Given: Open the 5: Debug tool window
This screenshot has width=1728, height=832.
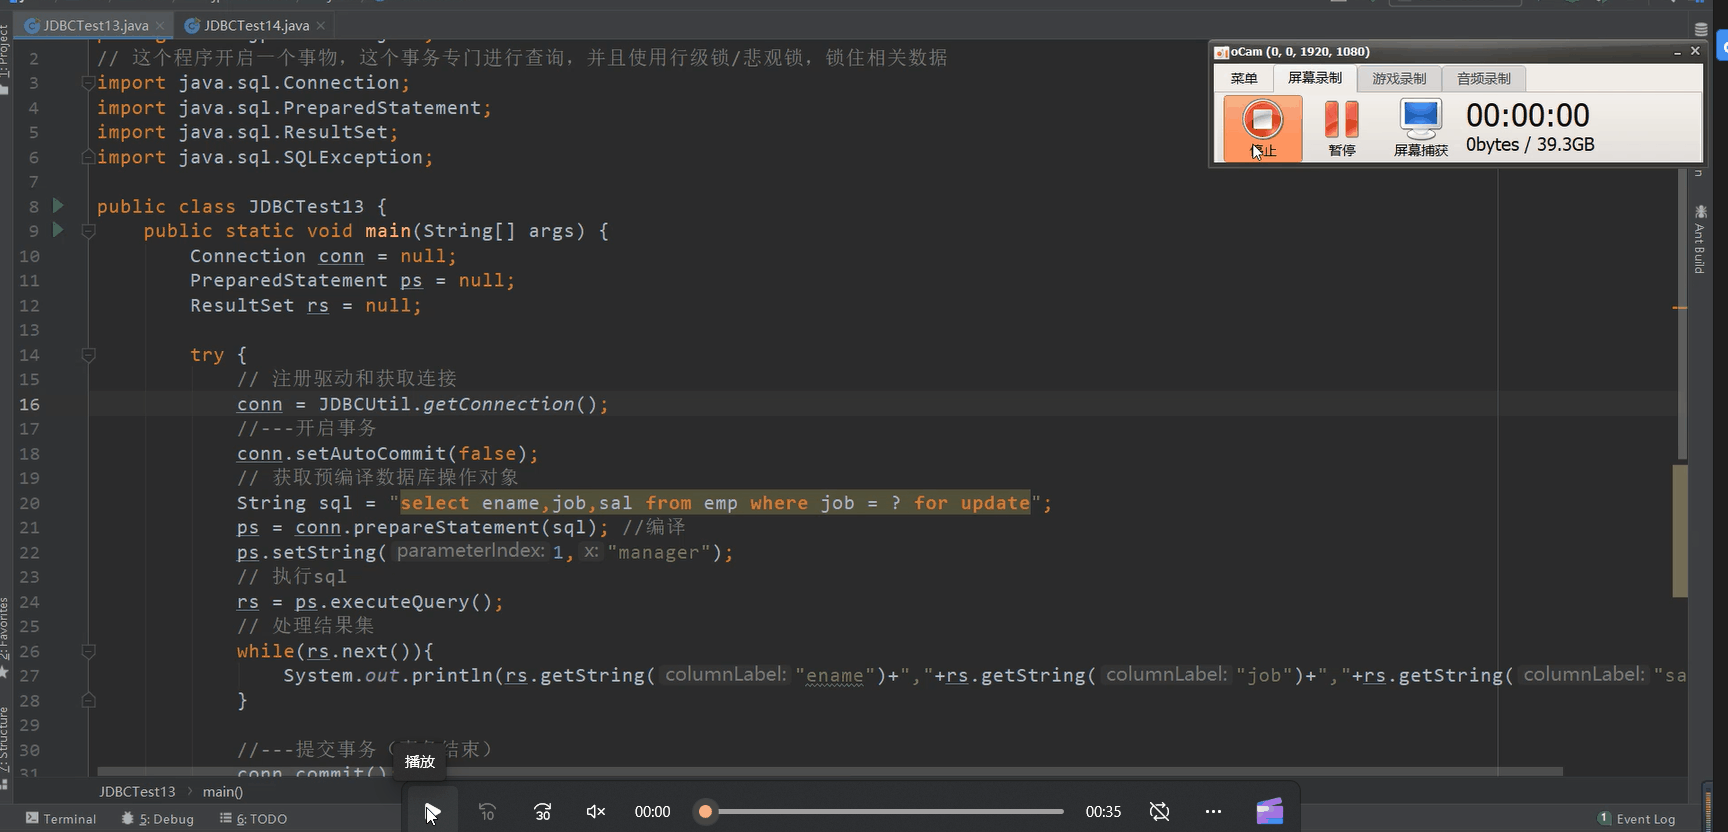Looking at the screenshot, I should [157, 818].
